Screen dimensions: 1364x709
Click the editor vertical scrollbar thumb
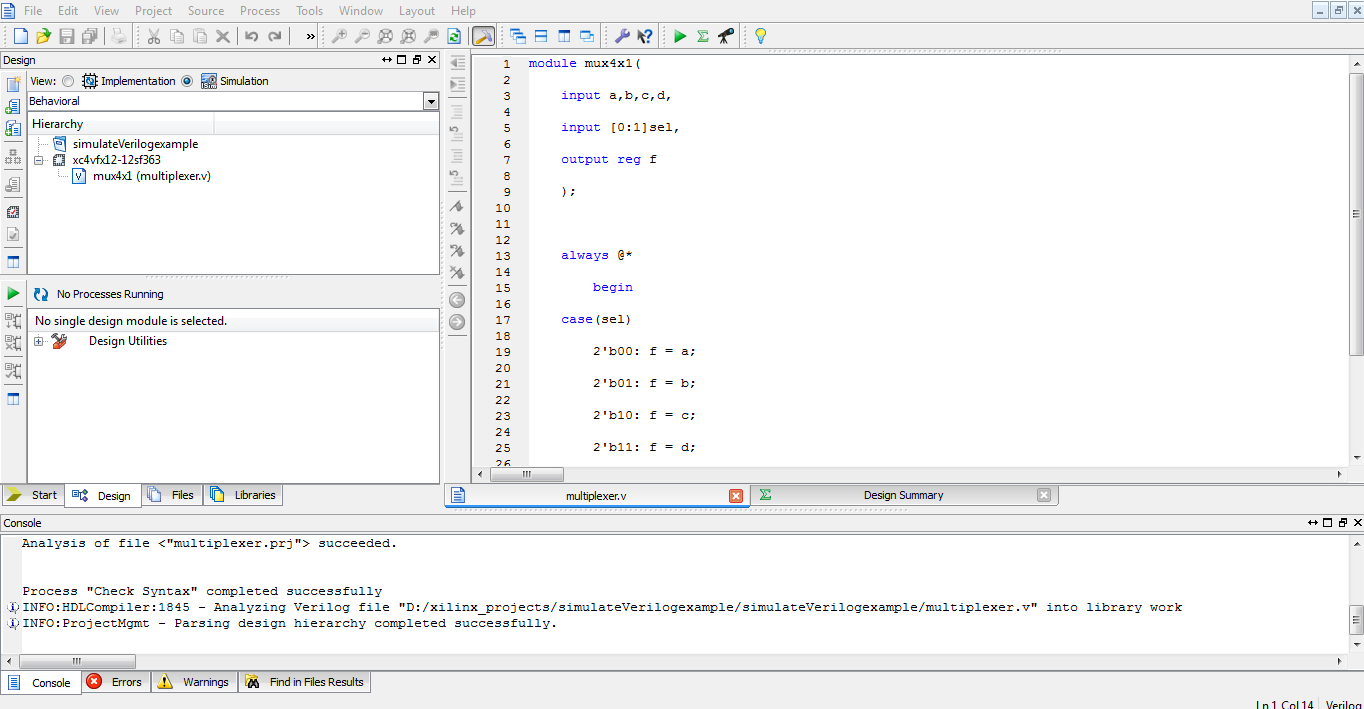pyautogui.click(x=1357, y=214)
